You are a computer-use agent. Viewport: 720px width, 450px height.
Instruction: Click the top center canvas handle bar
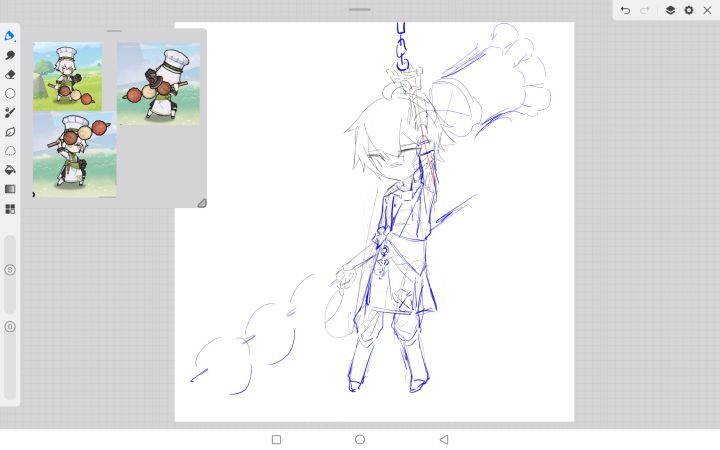[360, 9]
